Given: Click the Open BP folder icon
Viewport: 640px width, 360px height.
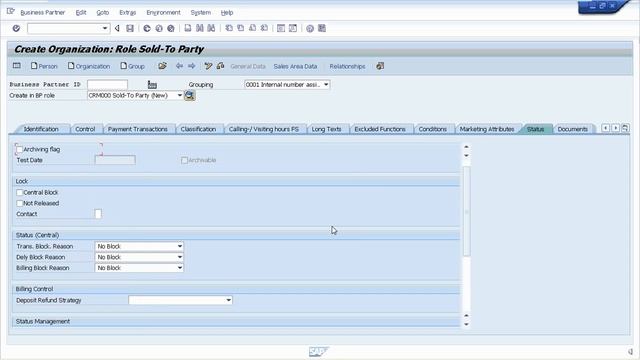Looking at the screenshot, I should click(162, 66).
